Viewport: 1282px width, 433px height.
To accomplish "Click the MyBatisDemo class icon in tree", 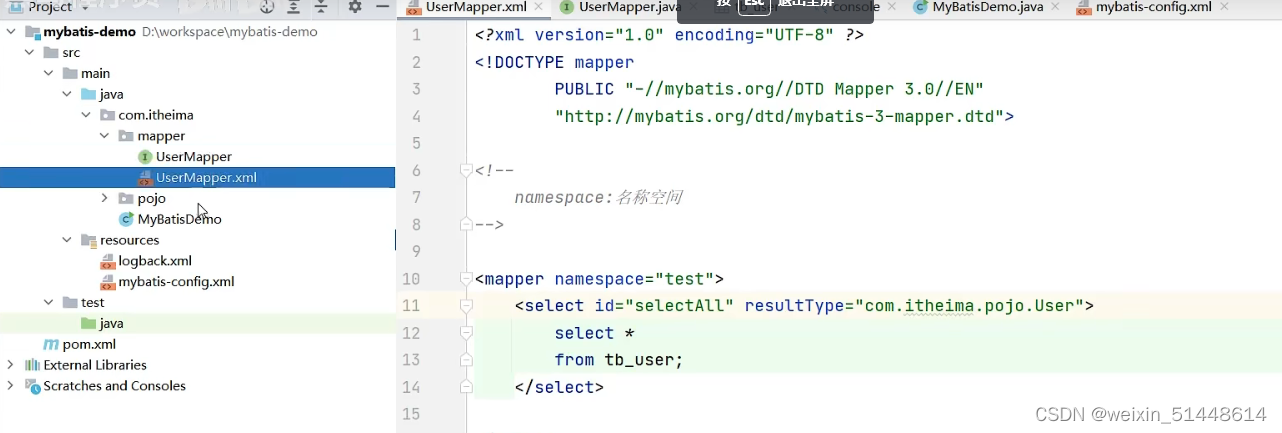I will point(126,219).
